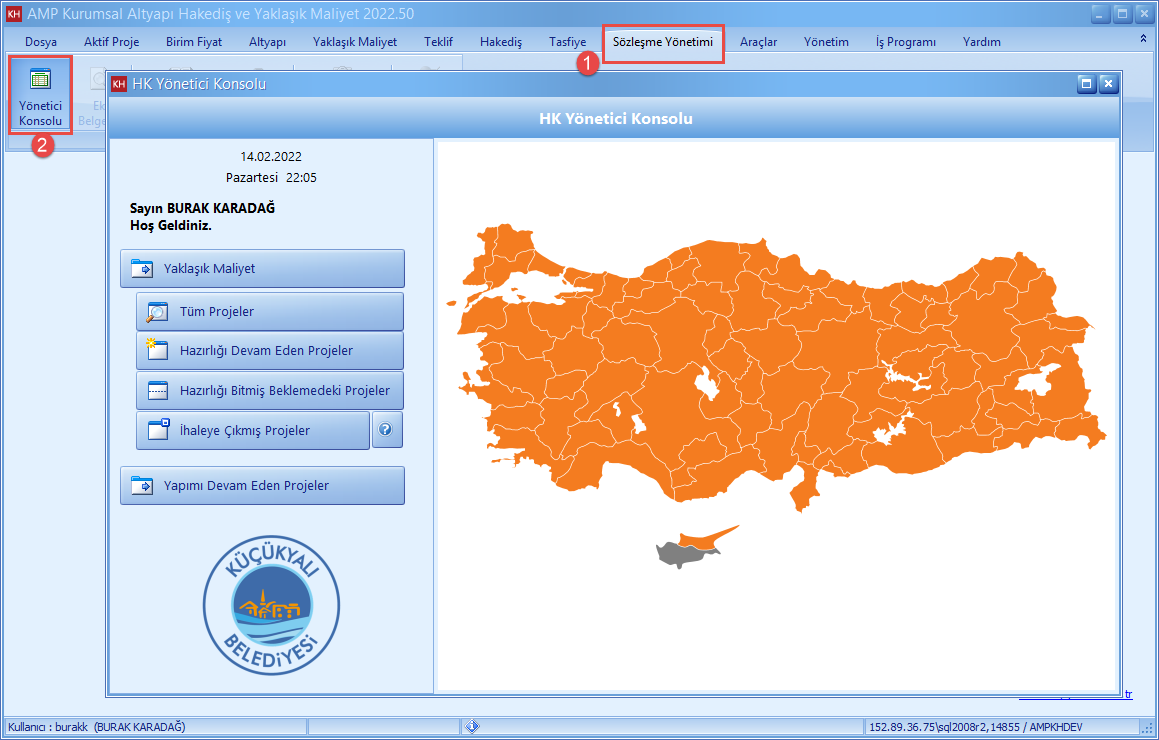The image size is (1159, 740).
Task: Switch to the Hakediş tab
Action: tap(501, 42)
